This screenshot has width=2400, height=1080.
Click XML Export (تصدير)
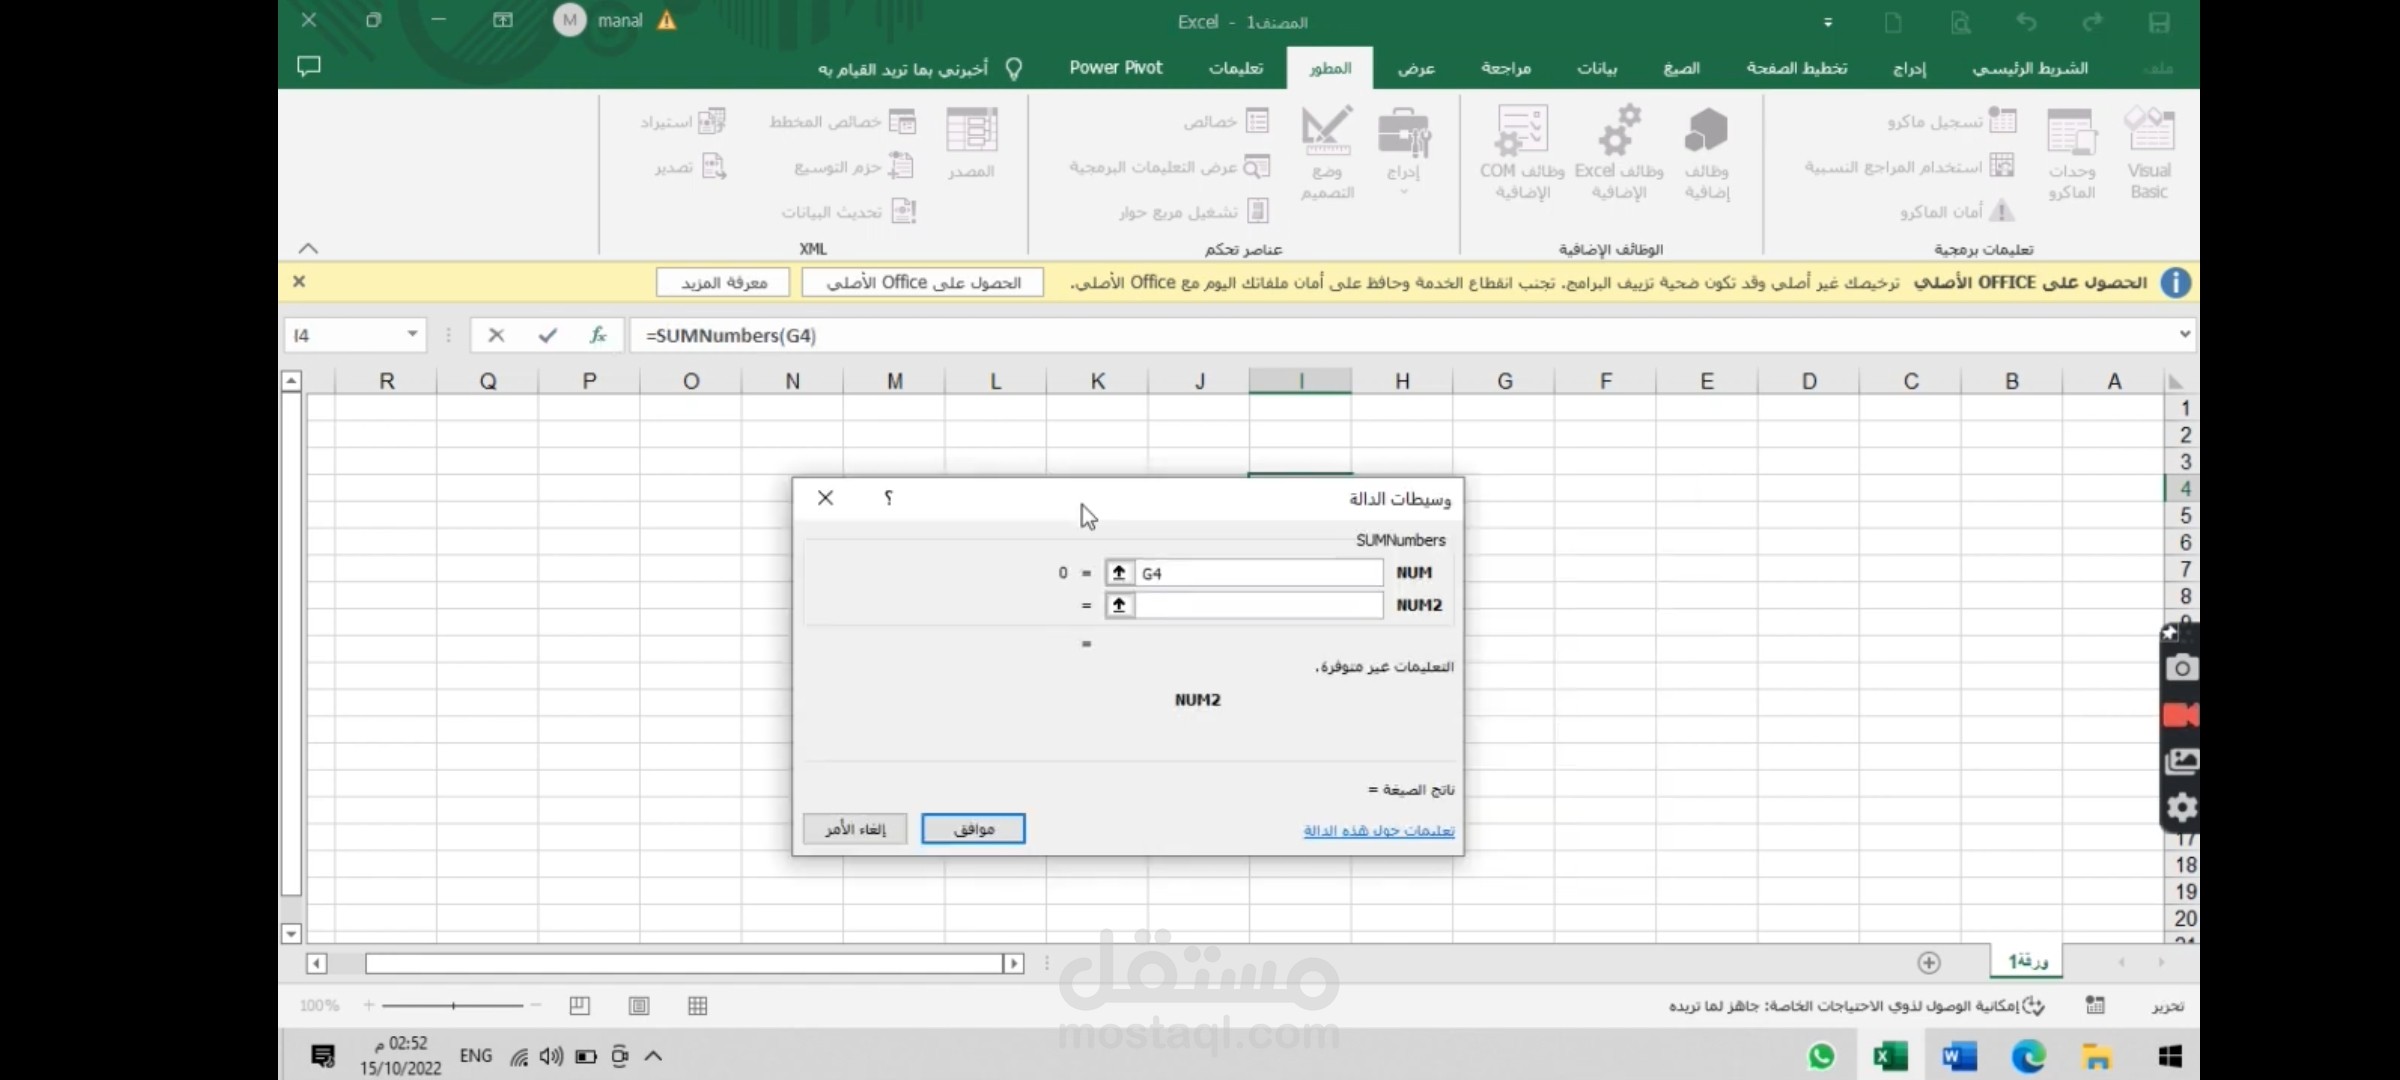(690, 166)
